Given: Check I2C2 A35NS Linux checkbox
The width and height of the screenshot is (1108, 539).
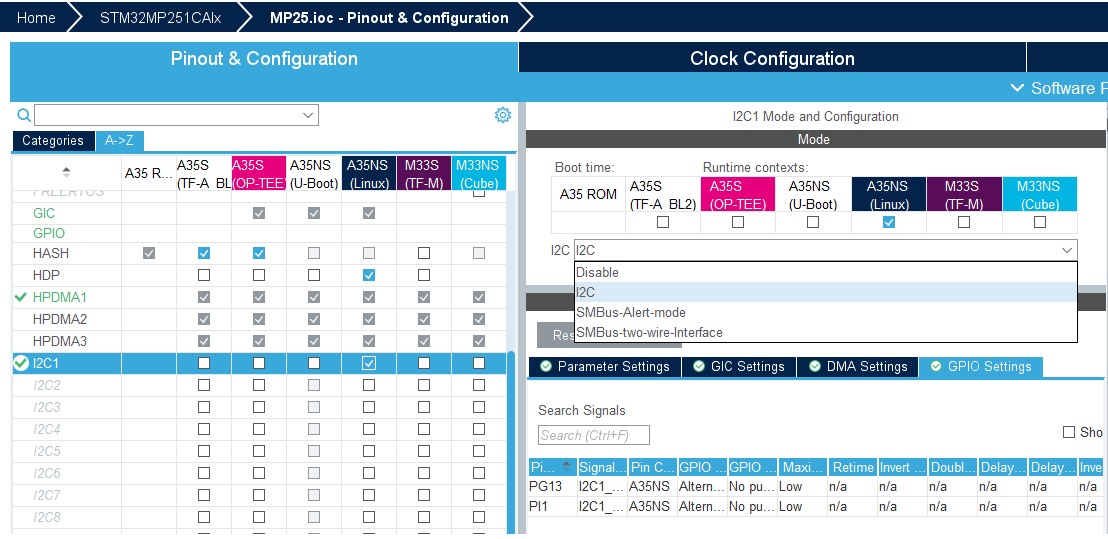Looking at the screenshot, I should [x=369, y=385].
